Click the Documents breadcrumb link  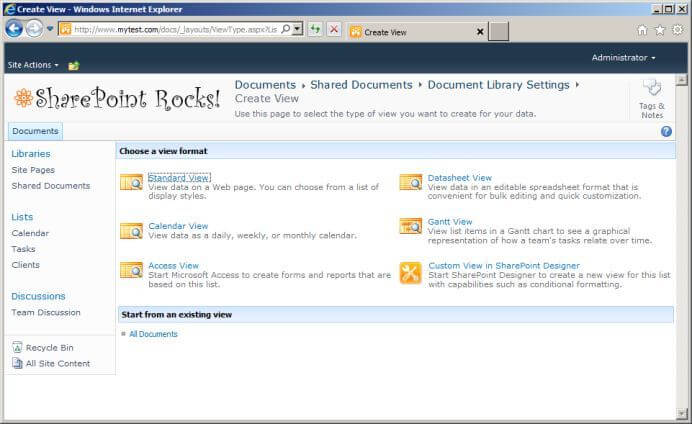(x=265, y=85)
